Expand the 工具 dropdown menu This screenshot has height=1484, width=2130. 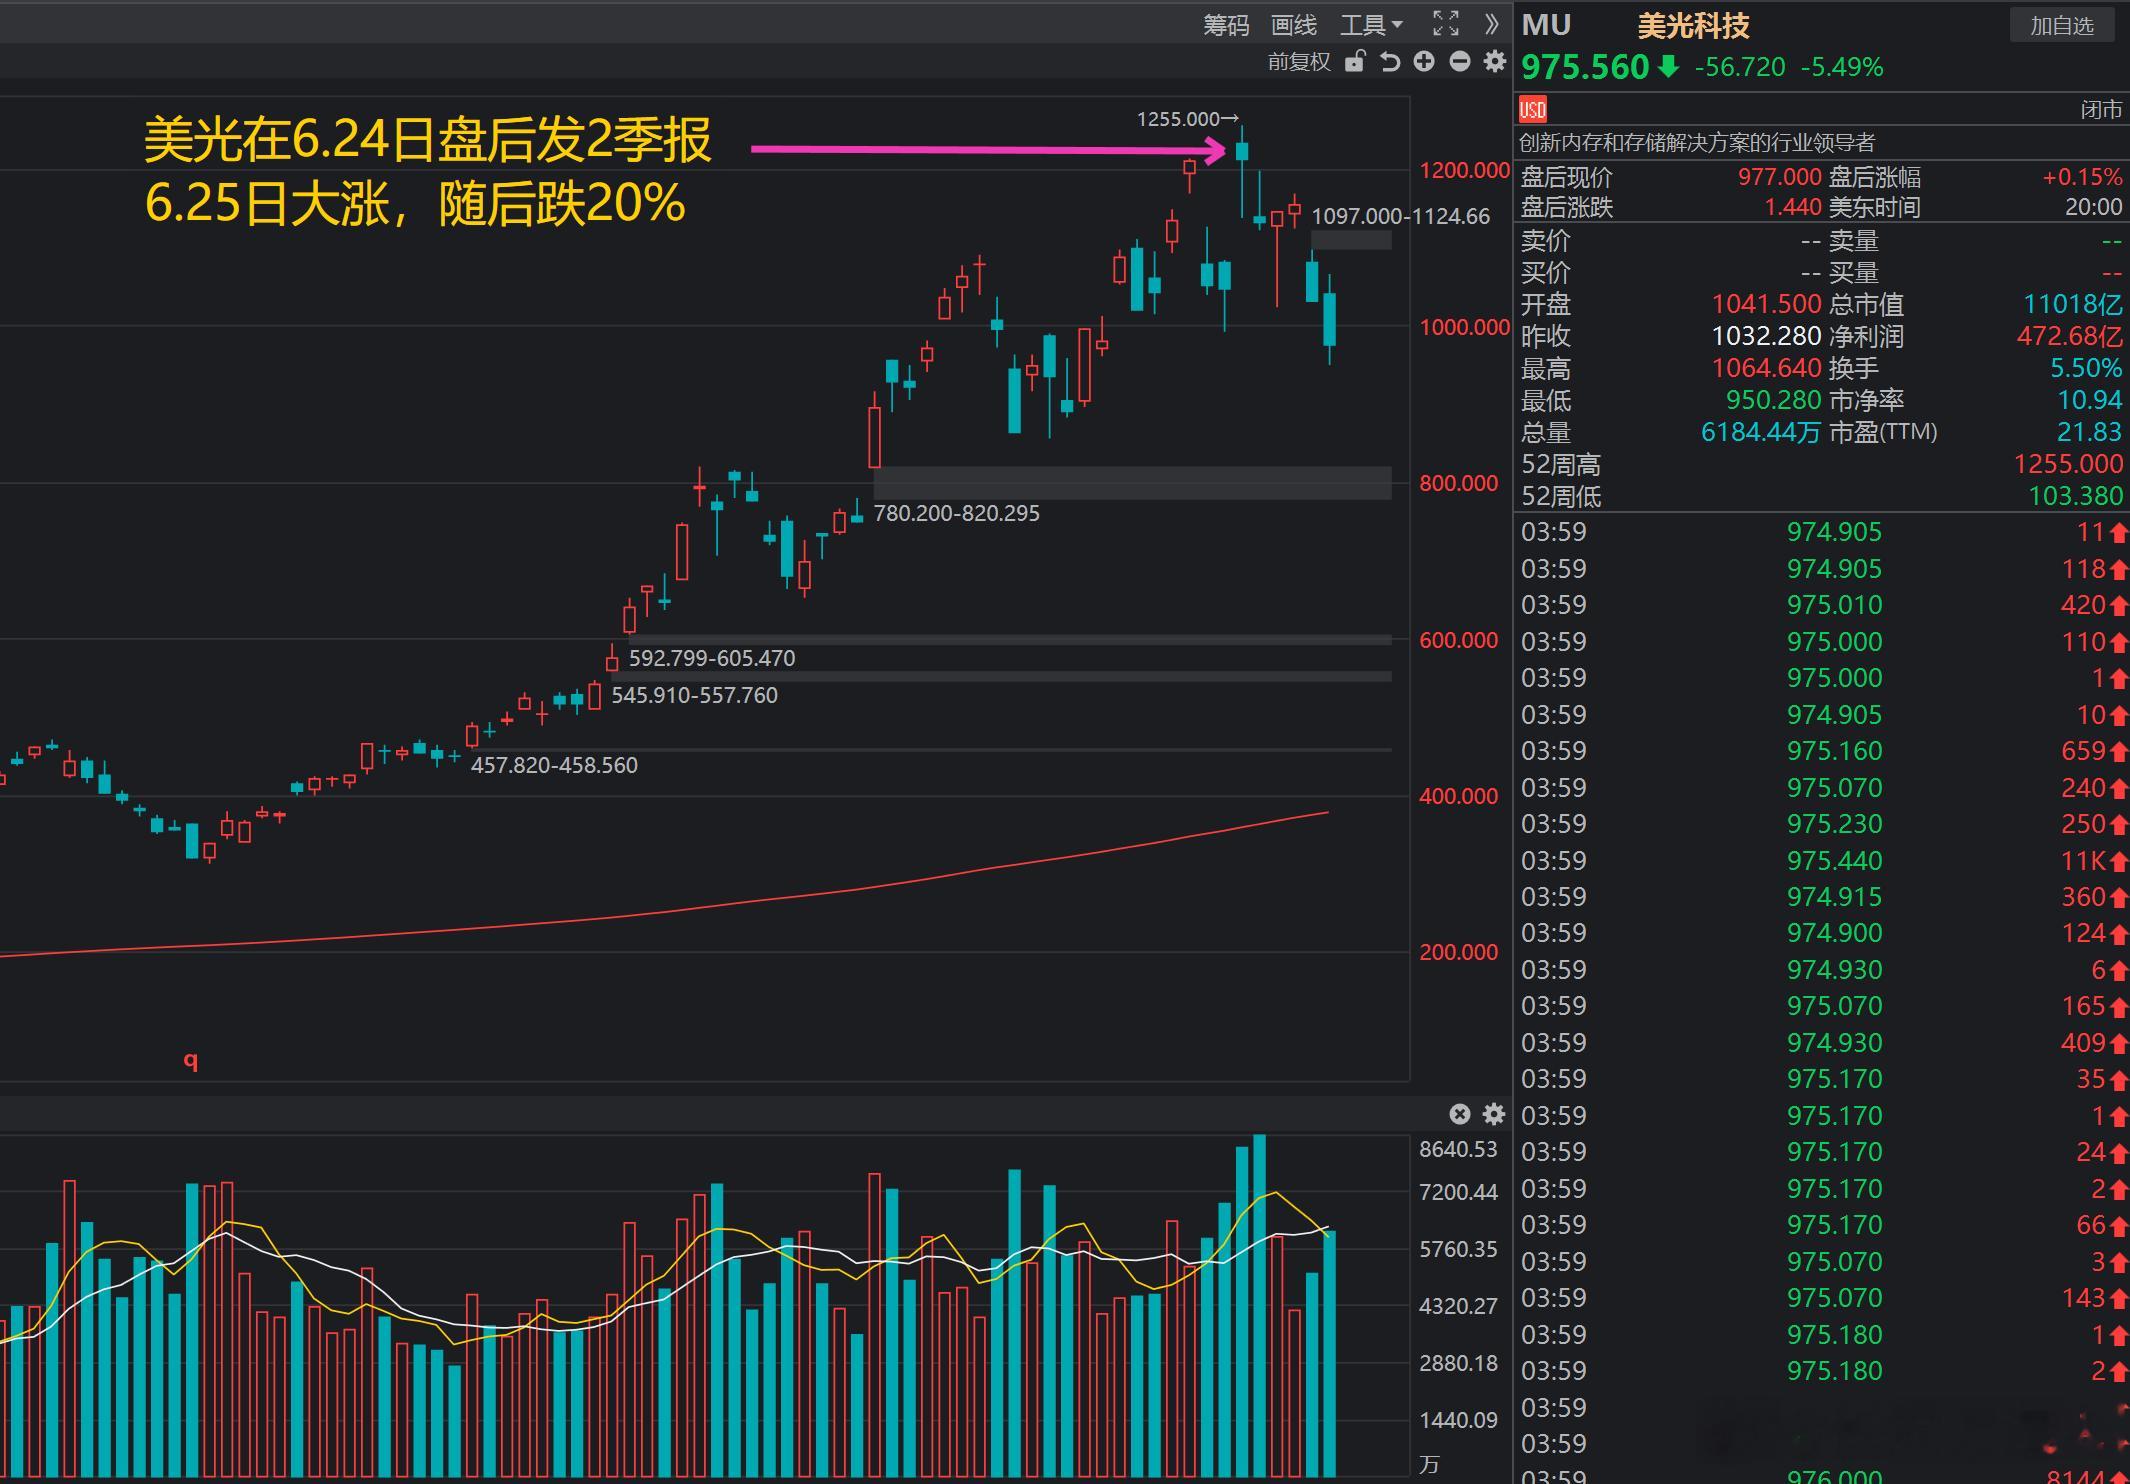[x=1371, y=25]
